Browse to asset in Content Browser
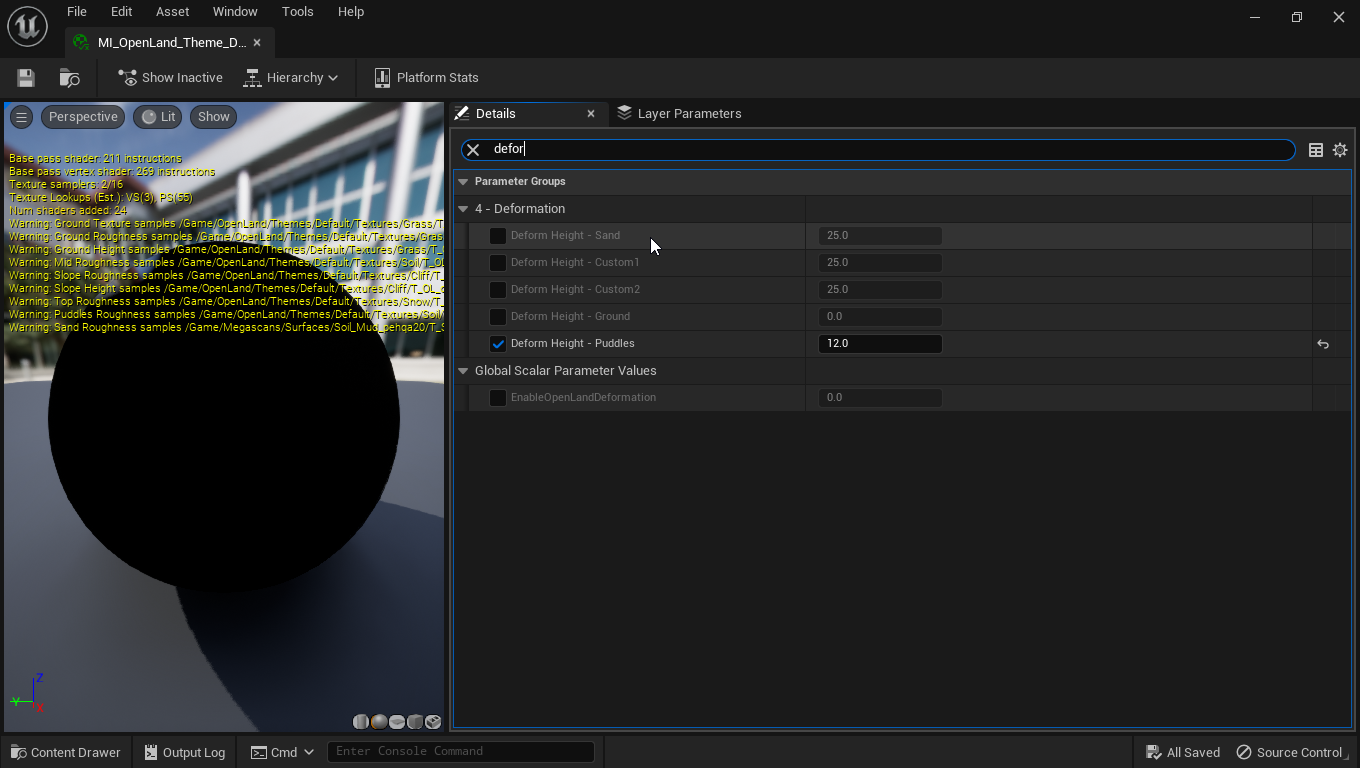The height and width of the screenshot is (768, 1360). (67, 77)
